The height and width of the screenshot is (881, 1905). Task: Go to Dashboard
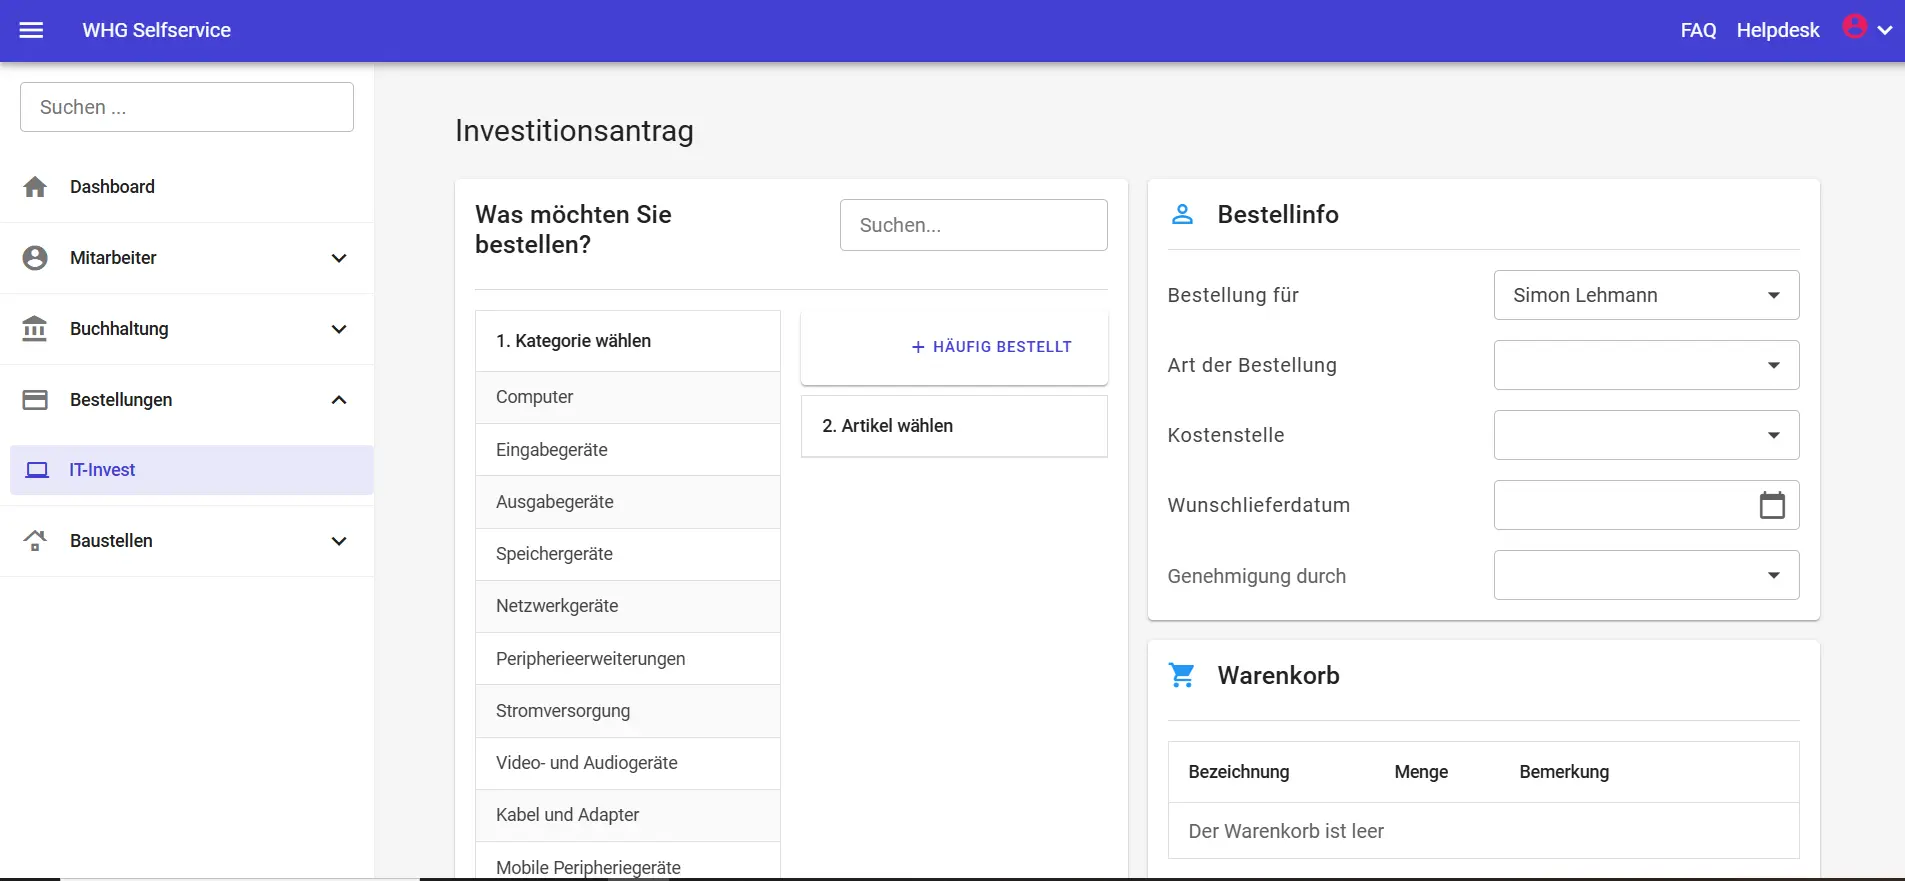(187, 187)
